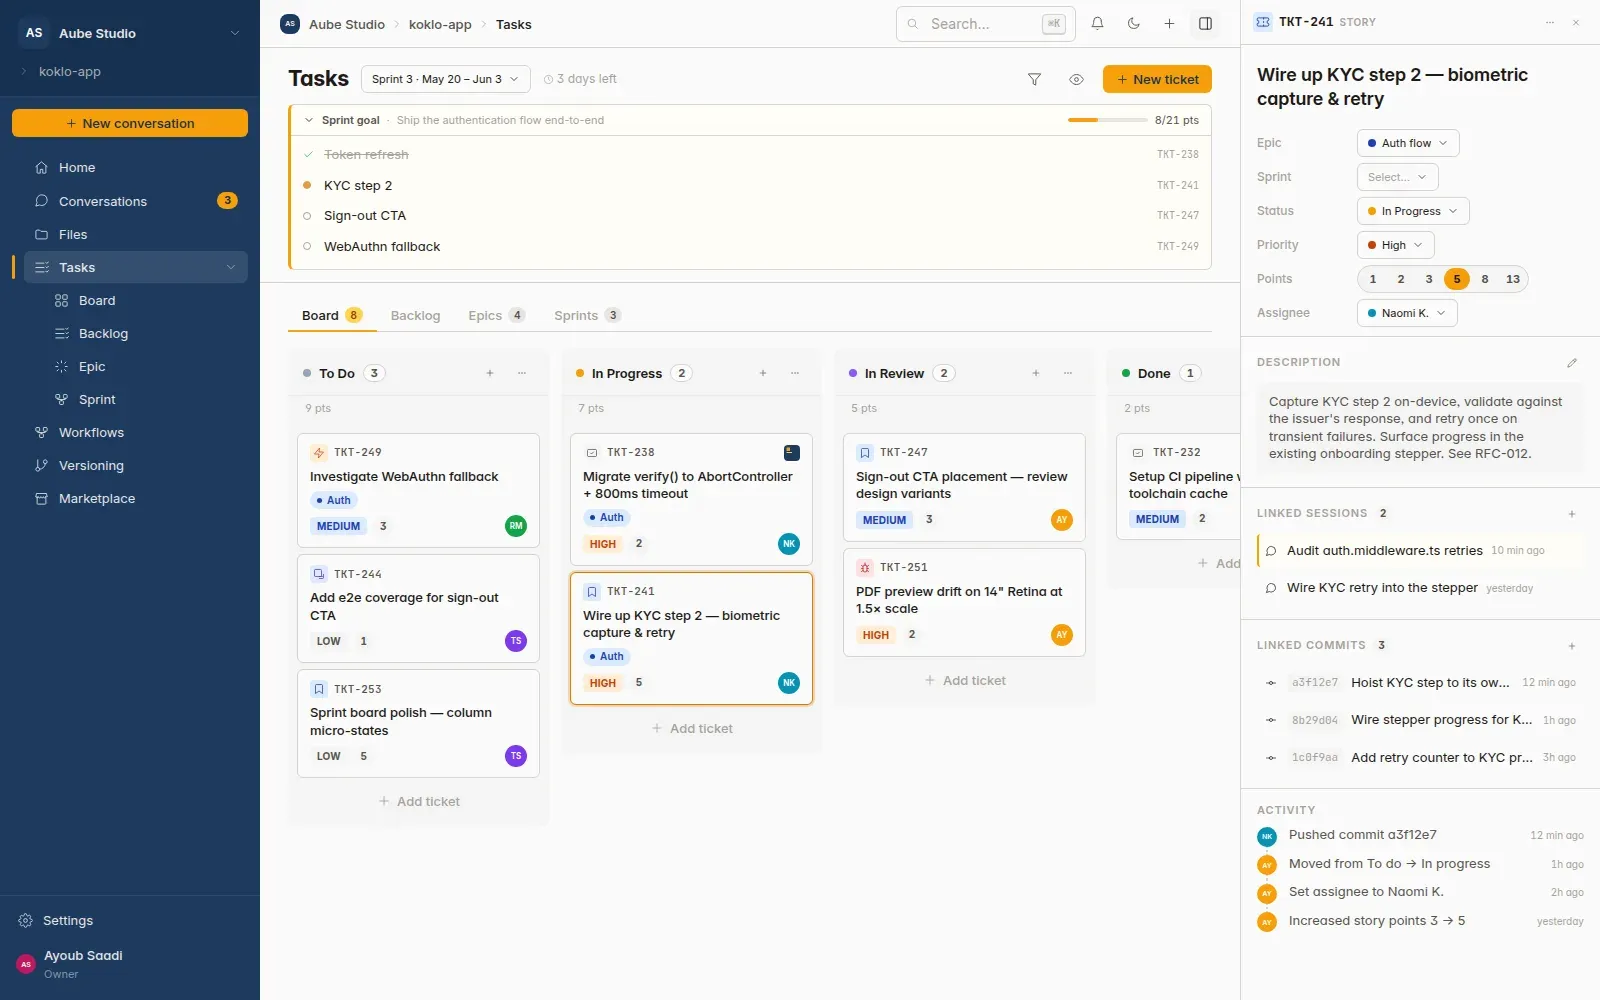Select Board tab
Image resolution: width=1600 pixels, height=1000 pixels.
pyautogui.click(x=332, y=316)
